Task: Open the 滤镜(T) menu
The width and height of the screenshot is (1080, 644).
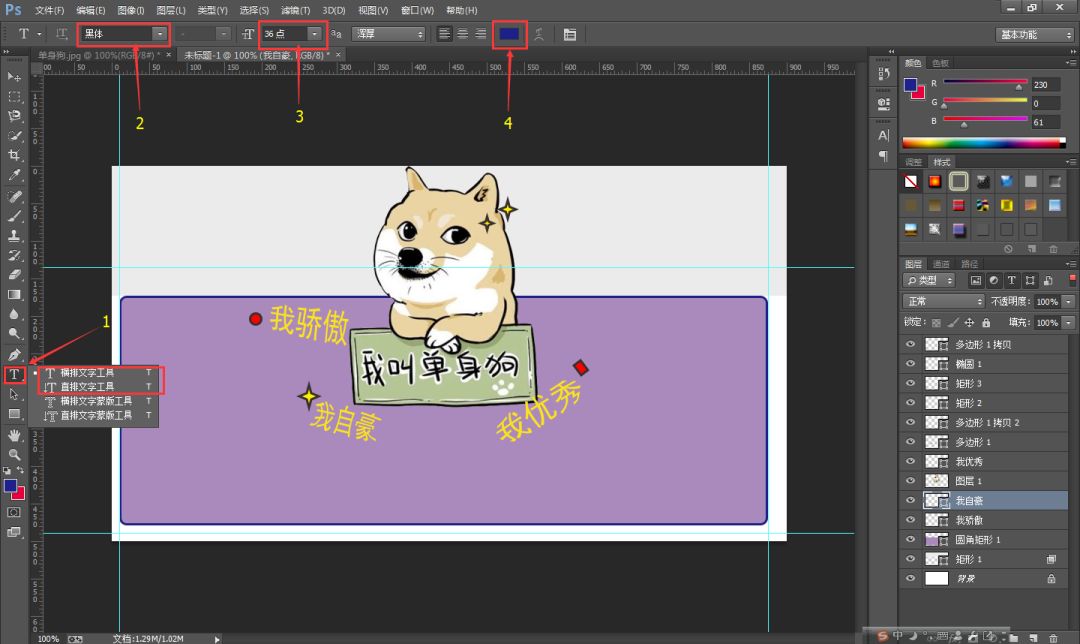Action: [295, 10]
